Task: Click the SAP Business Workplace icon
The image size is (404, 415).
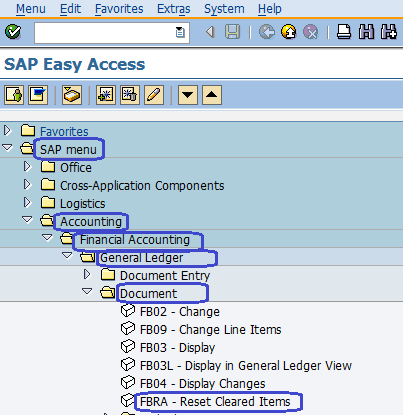Action: tap(72, 95)
